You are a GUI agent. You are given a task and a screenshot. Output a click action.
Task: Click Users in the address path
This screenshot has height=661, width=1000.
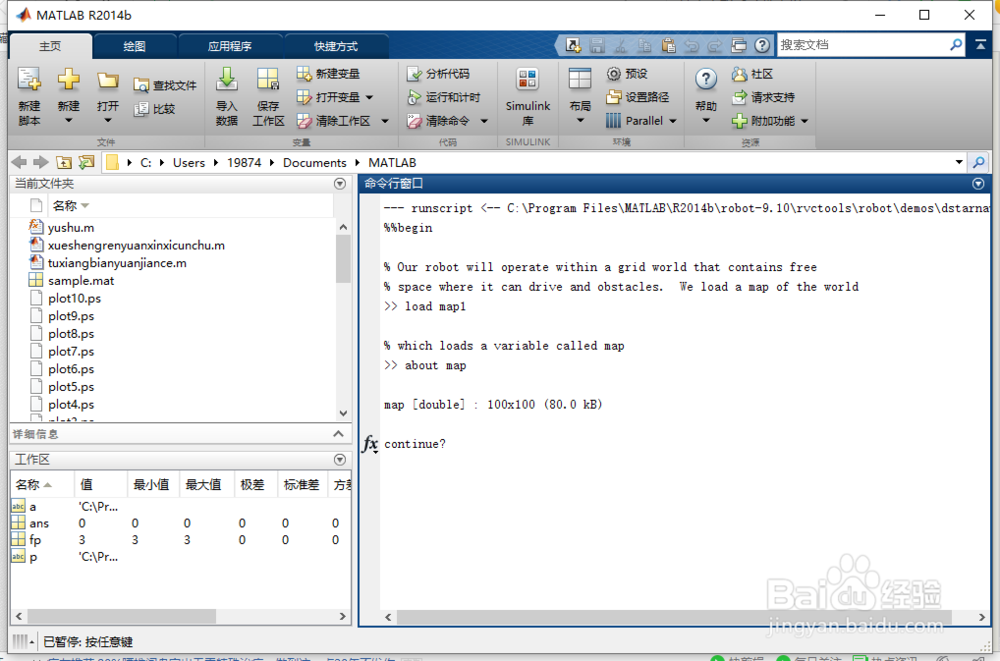click(189, 163)
